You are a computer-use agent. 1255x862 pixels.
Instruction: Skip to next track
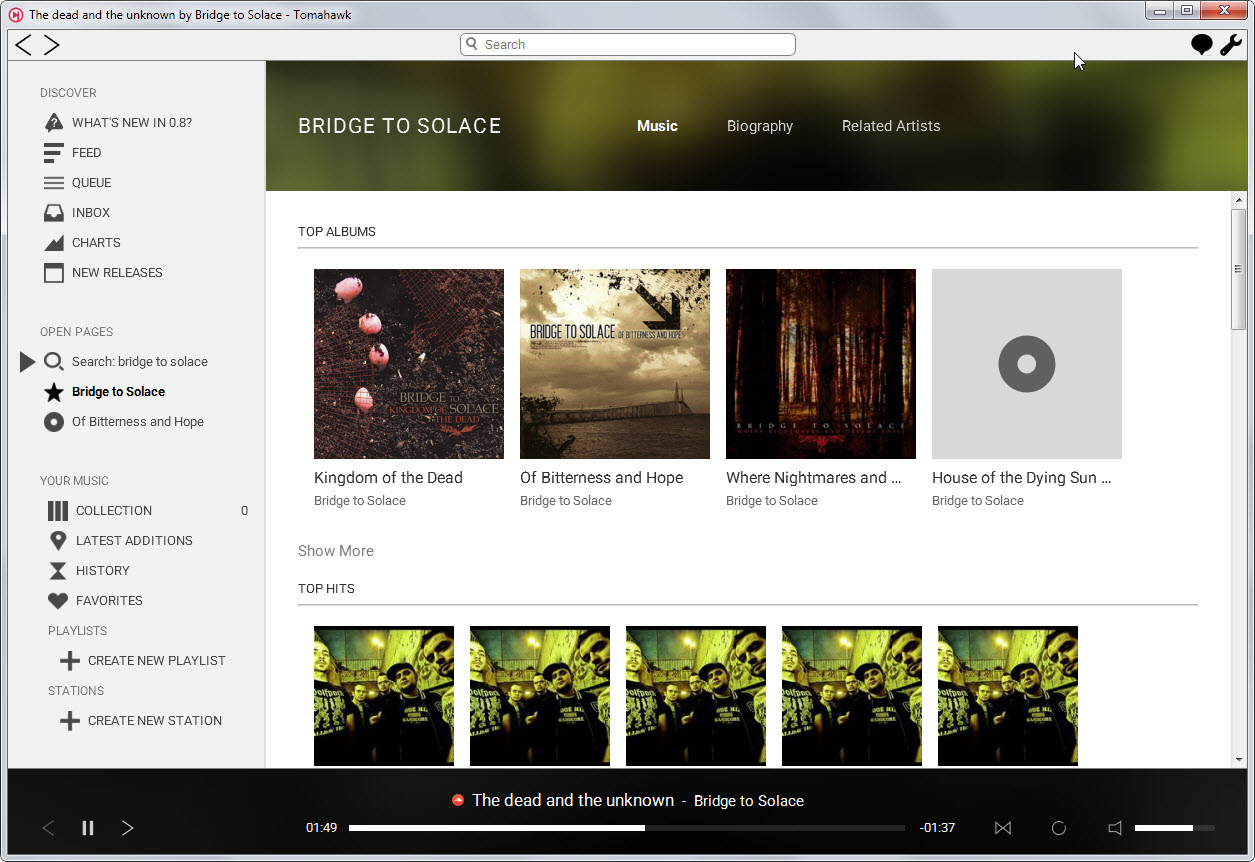tap(127, 828)
